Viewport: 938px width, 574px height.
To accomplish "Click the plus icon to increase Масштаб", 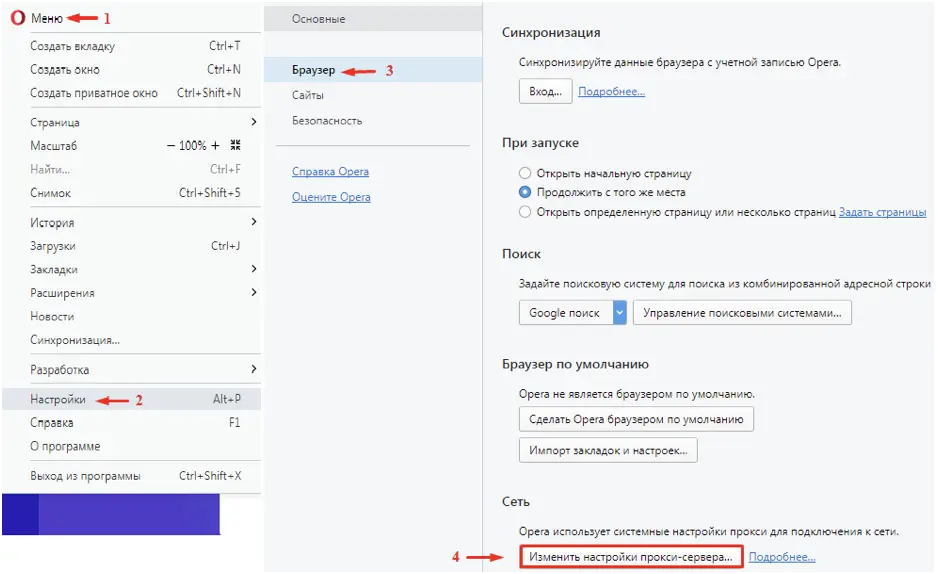I will (215, 146).
